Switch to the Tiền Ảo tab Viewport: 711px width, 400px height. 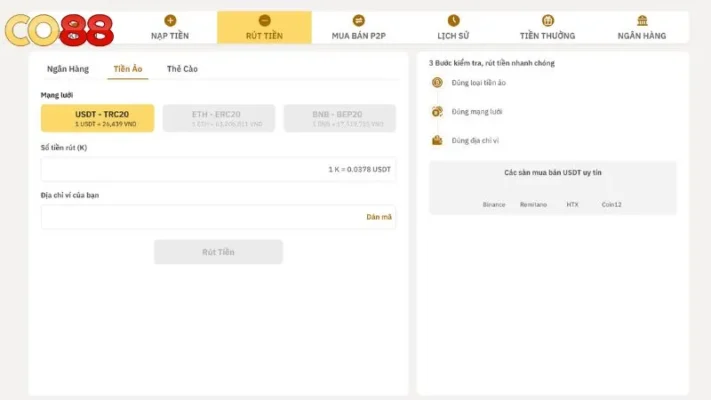tap(128, 69)
